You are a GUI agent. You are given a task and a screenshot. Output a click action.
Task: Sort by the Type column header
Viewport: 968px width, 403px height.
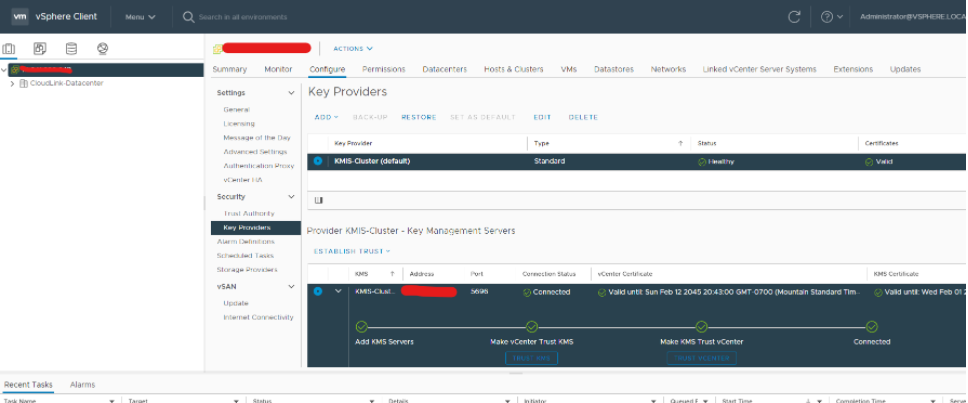(541, 143)
